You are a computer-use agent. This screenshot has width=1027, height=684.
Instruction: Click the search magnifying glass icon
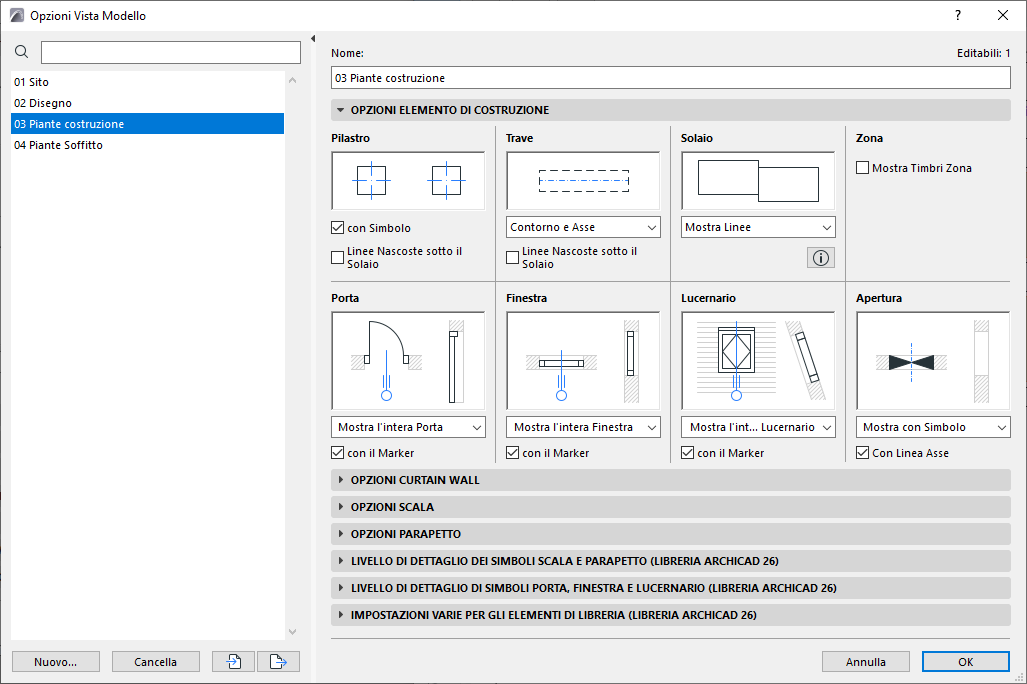pos(21,51)
